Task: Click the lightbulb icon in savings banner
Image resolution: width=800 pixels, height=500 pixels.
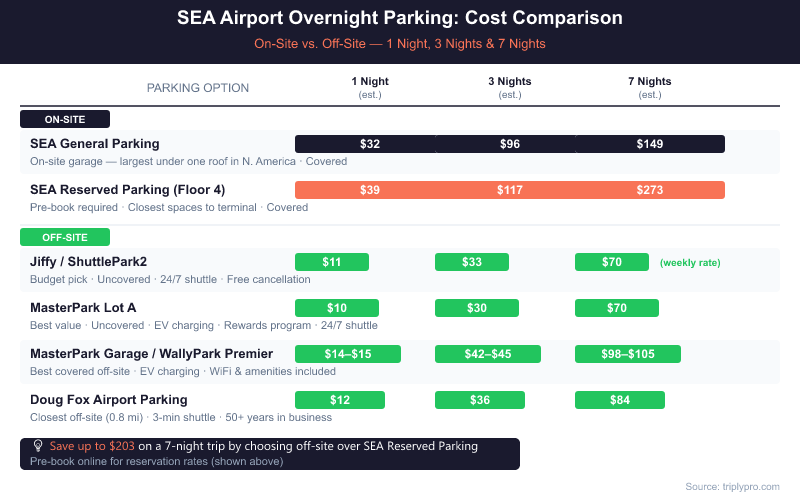Action: (37, 446)
